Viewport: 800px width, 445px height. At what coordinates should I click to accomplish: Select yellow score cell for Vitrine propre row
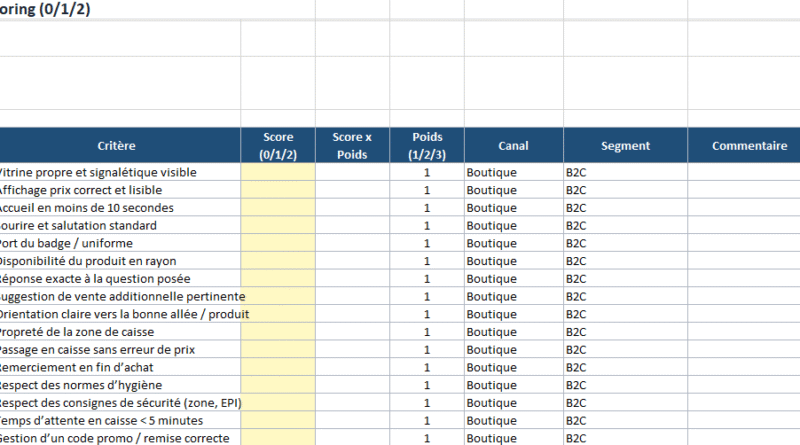pyautogui.click(x=278, y=172)
